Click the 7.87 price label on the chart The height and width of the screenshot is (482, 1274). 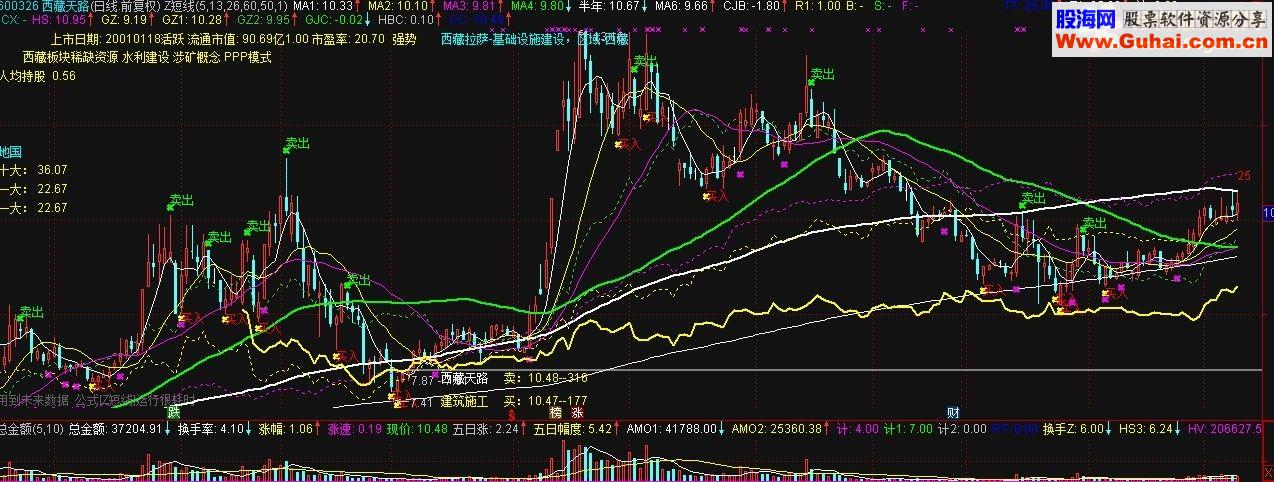click(x=423, y=380)
